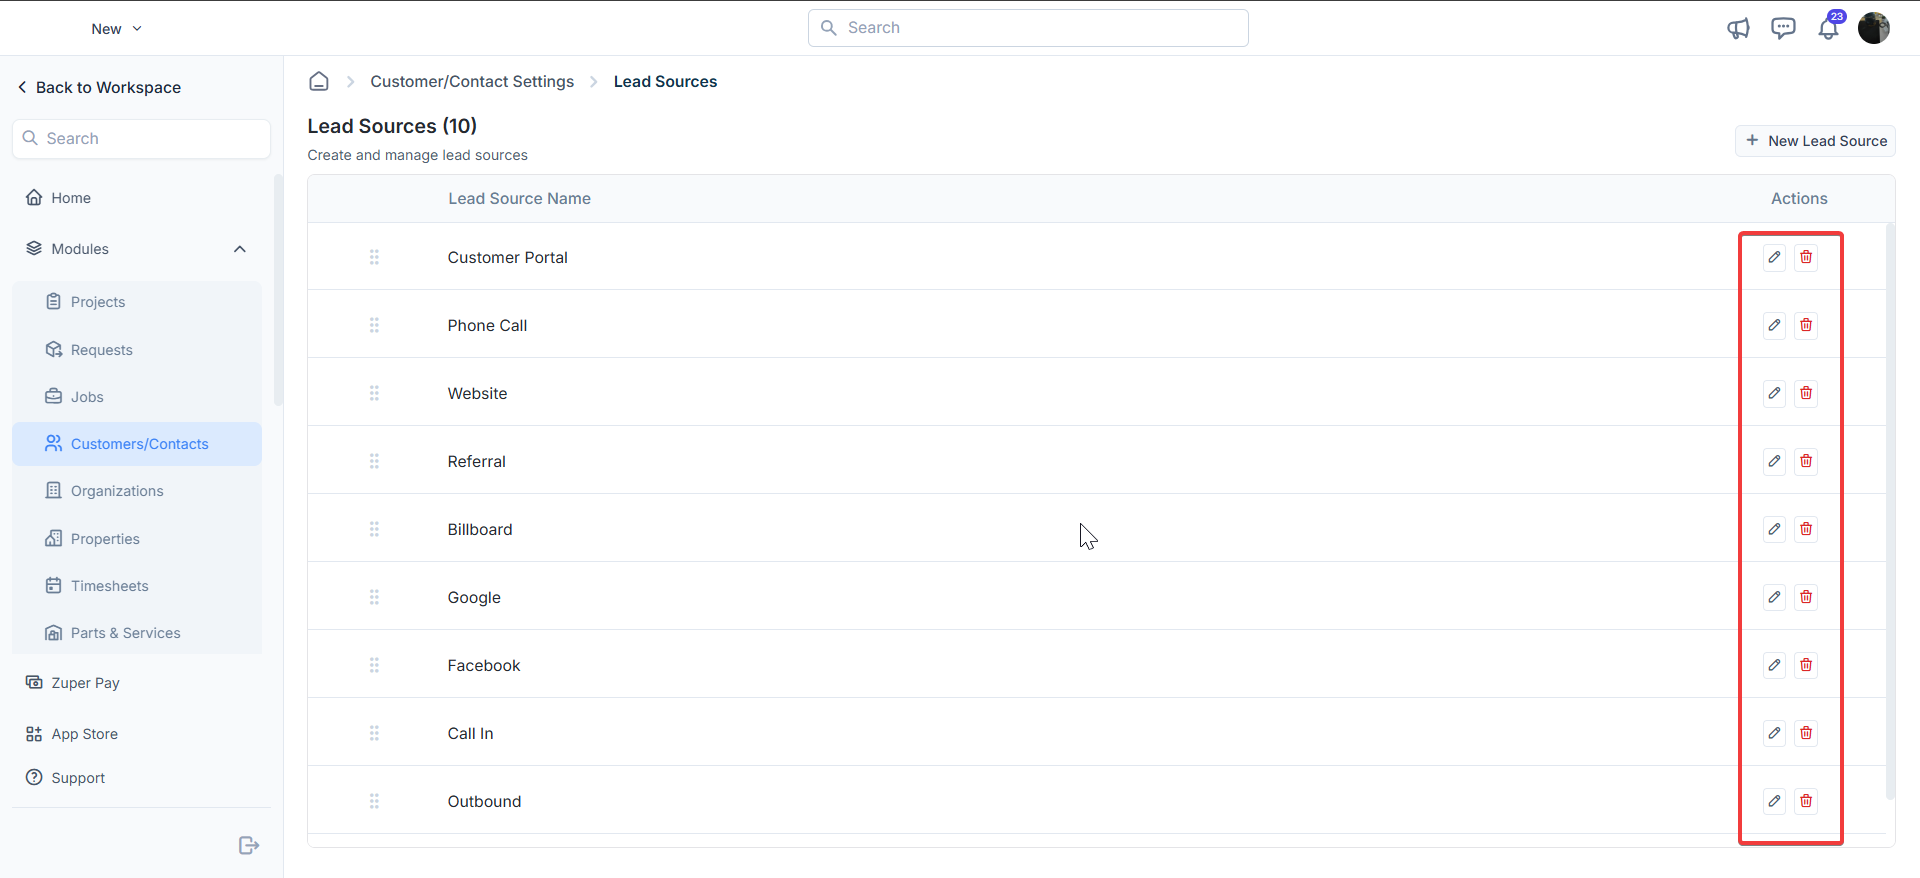Screen dimensions: 1920x878
Task: Edit the Facebook lead source
Action: coord(1774,665)
